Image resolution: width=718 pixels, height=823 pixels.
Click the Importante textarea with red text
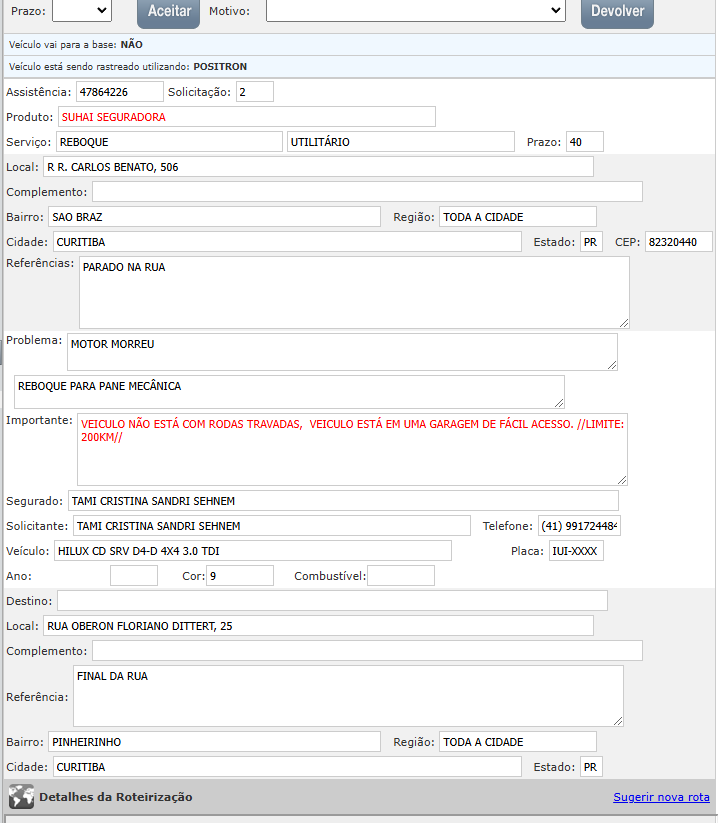[x=352, y=449]
